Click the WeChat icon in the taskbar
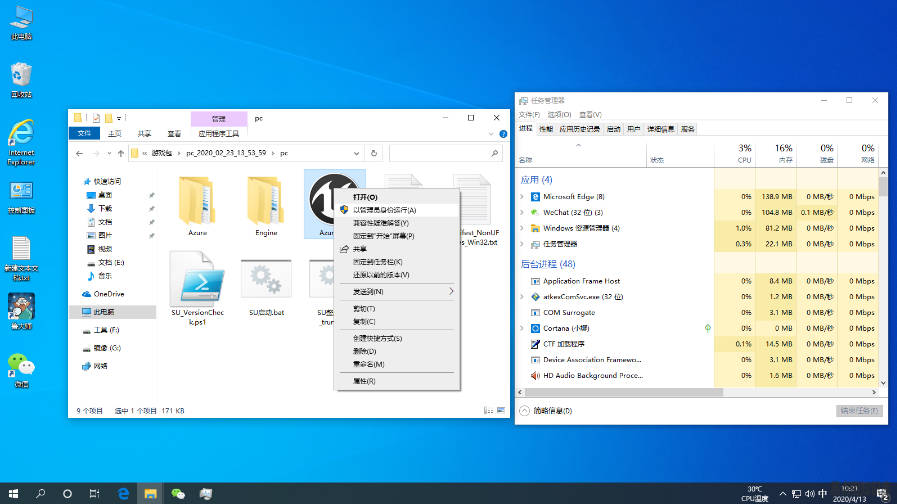This screenshot has width=897, height=504. (x=178, y=493)
